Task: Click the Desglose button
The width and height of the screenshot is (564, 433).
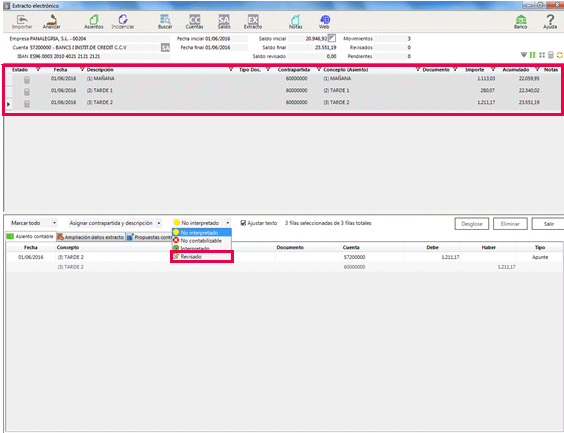Action: (x=472, y=224)
